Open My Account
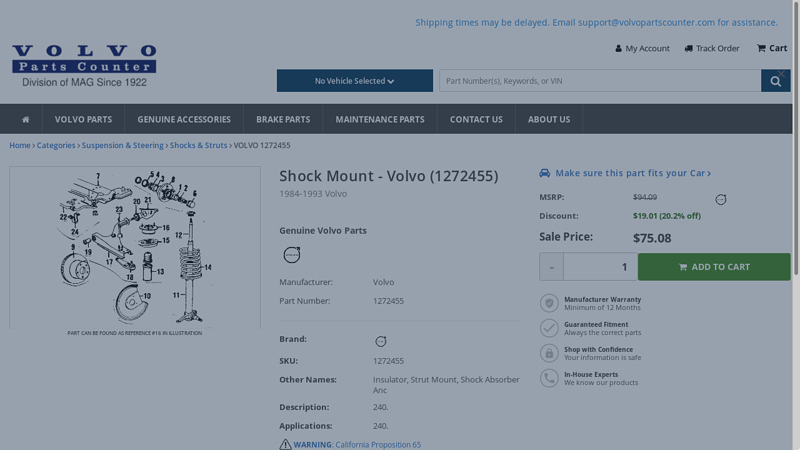This screenshot has height=450, width=800. point(642,48)
